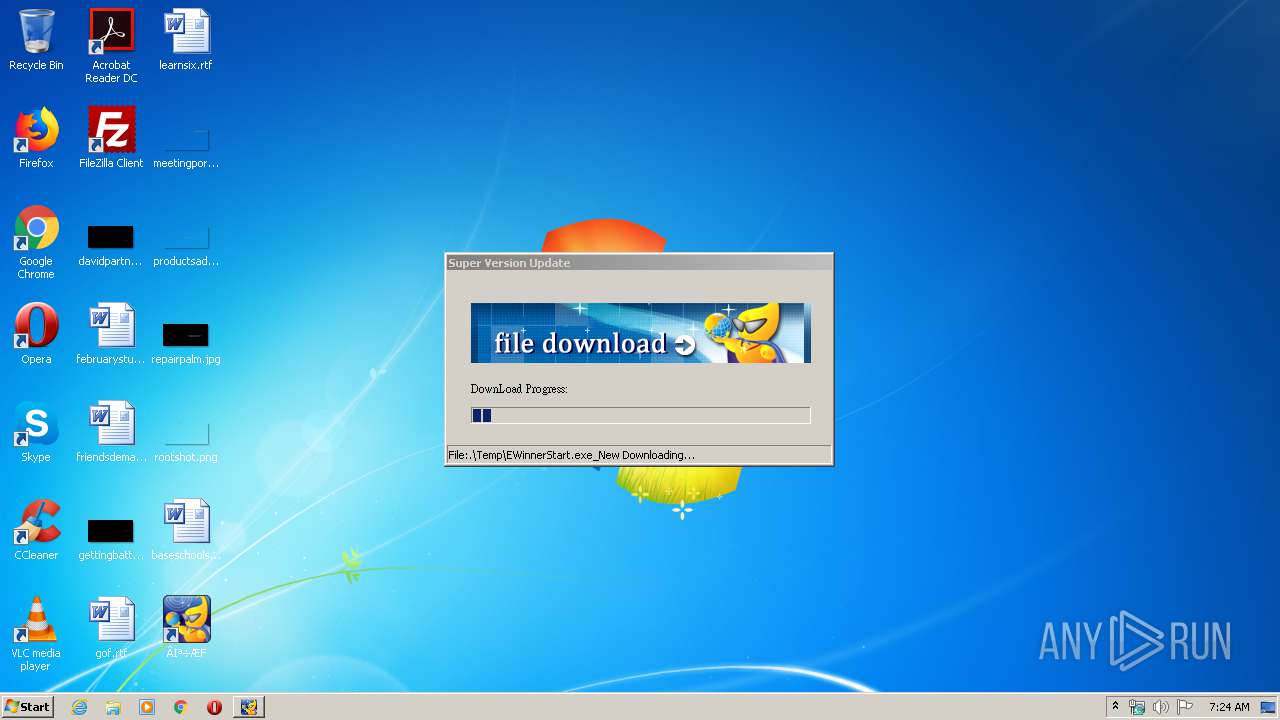1280x720 pixels.
Task: Select the februarystu... Word document
Action: [111, 334]
